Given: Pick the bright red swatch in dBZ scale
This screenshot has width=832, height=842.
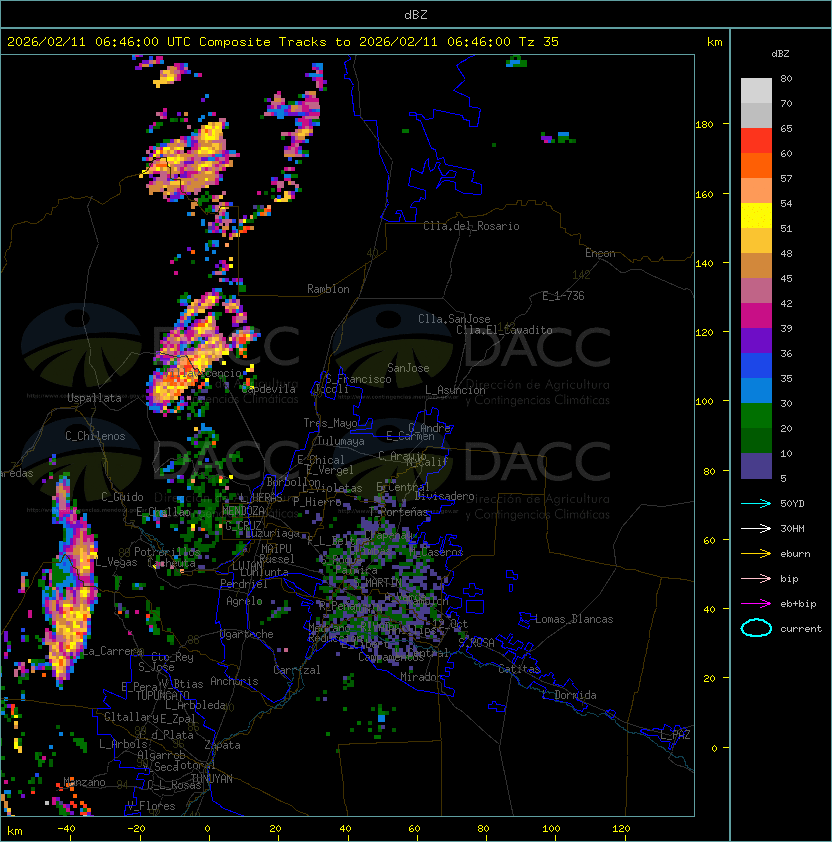Looking at the screenshot, I should coord(756,141).
